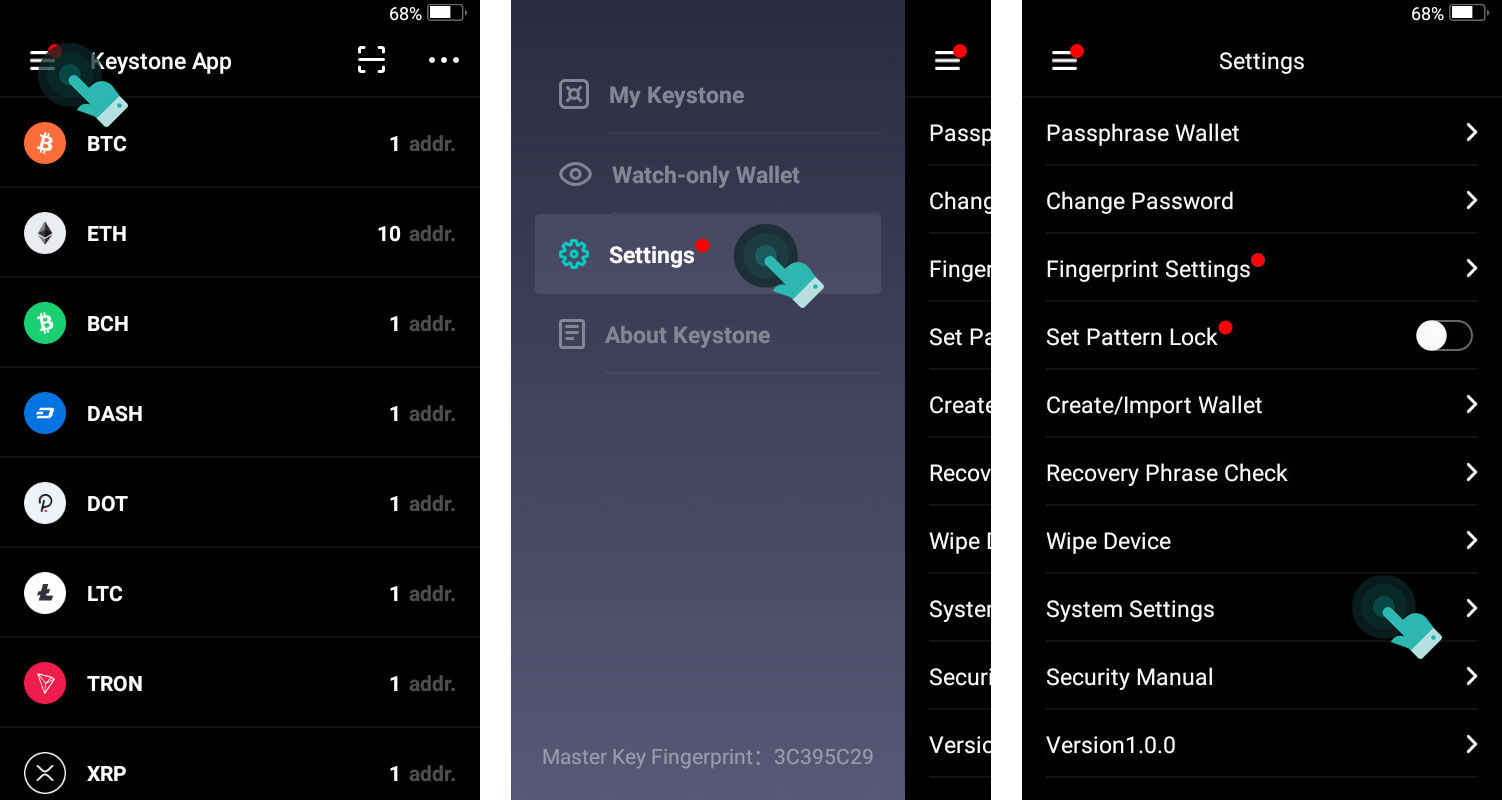The width and height of the screenshot is (1502, 800).
Task: Tap the blue DASH coin icon
Action: click(x=45, y=413)
